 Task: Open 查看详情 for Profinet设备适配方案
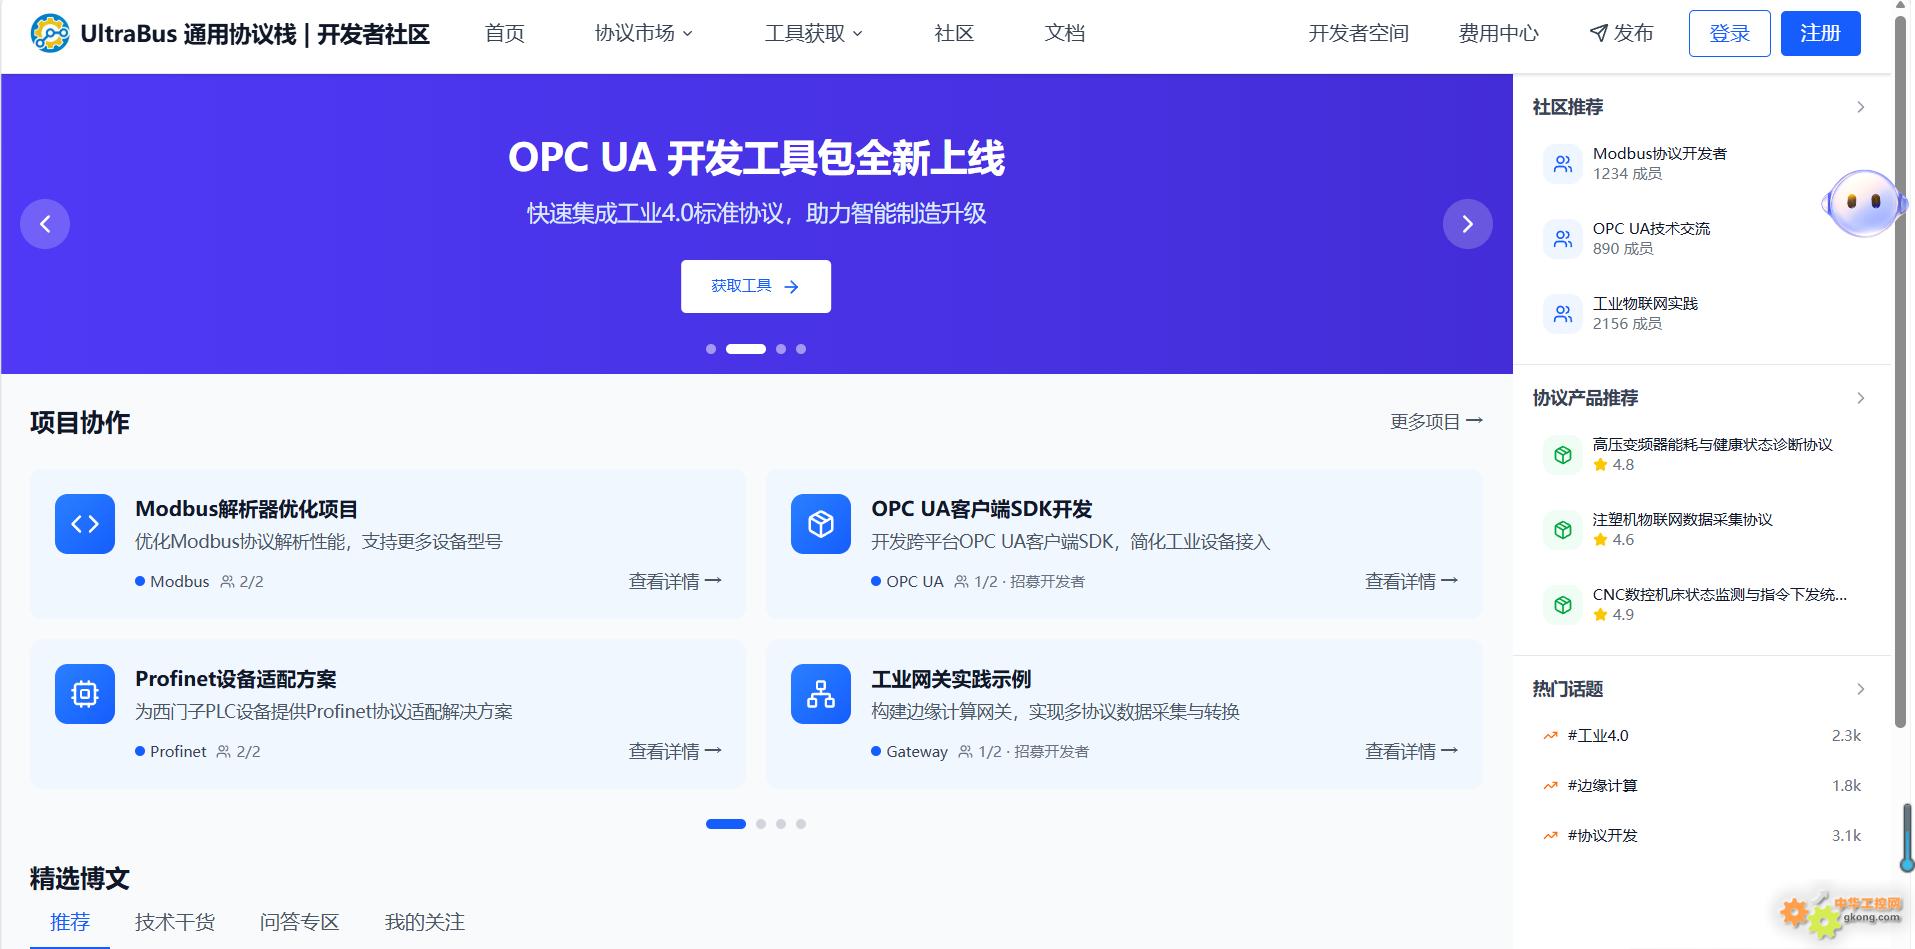[x=675, y=752]
